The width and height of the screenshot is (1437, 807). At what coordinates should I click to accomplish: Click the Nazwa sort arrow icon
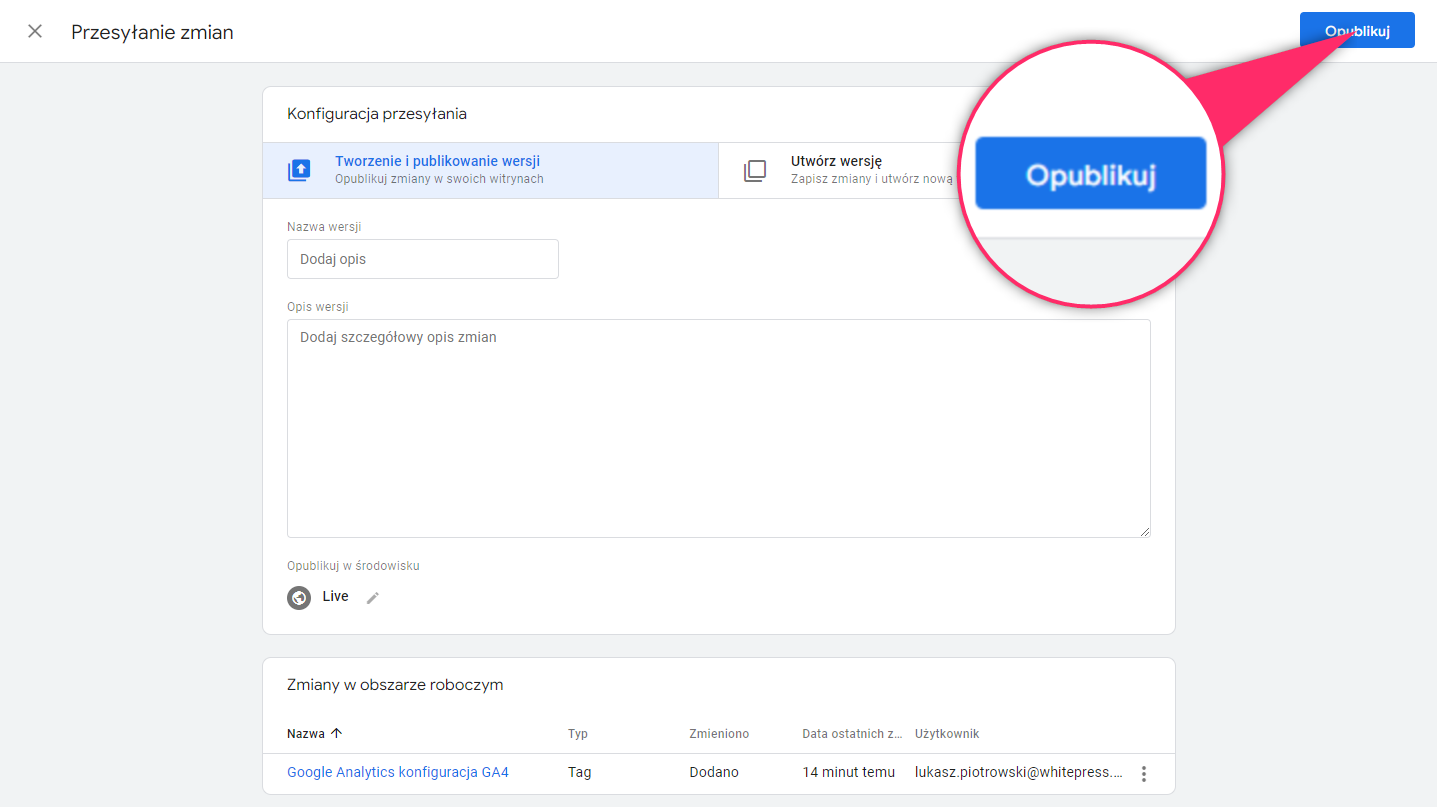[x=336, y=733]
